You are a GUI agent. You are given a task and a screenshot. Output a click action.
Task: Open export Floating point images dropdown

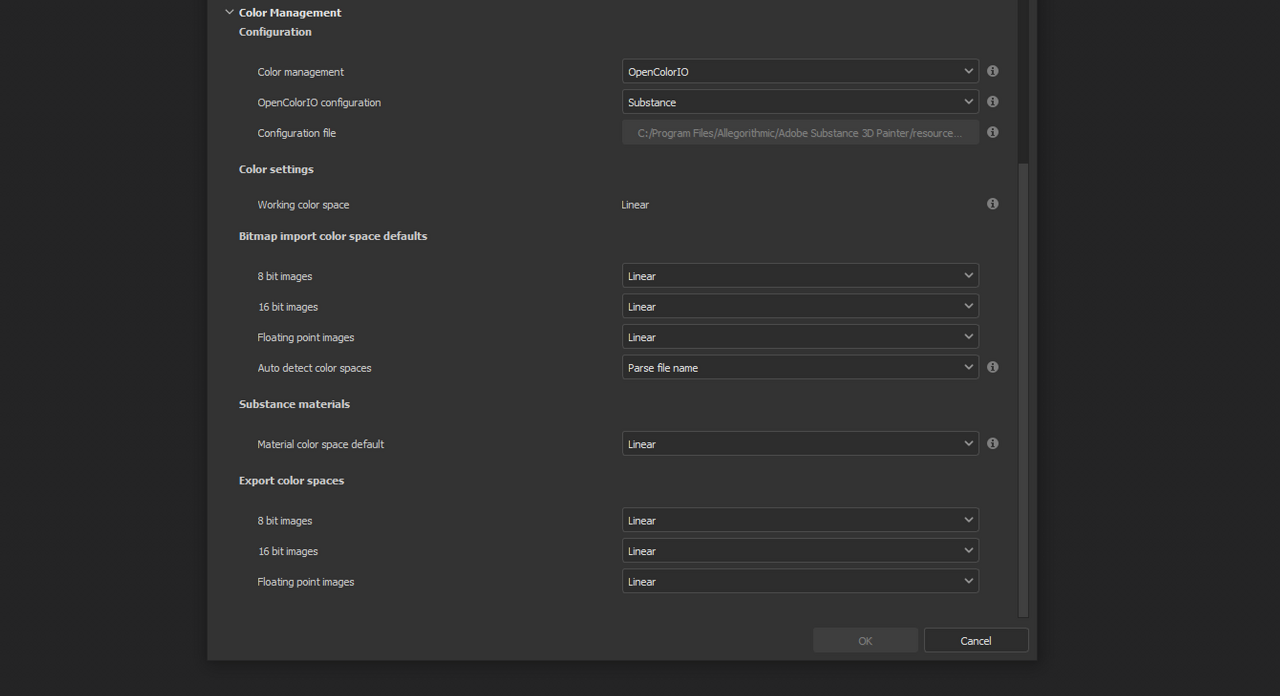[x=800, y=581]
